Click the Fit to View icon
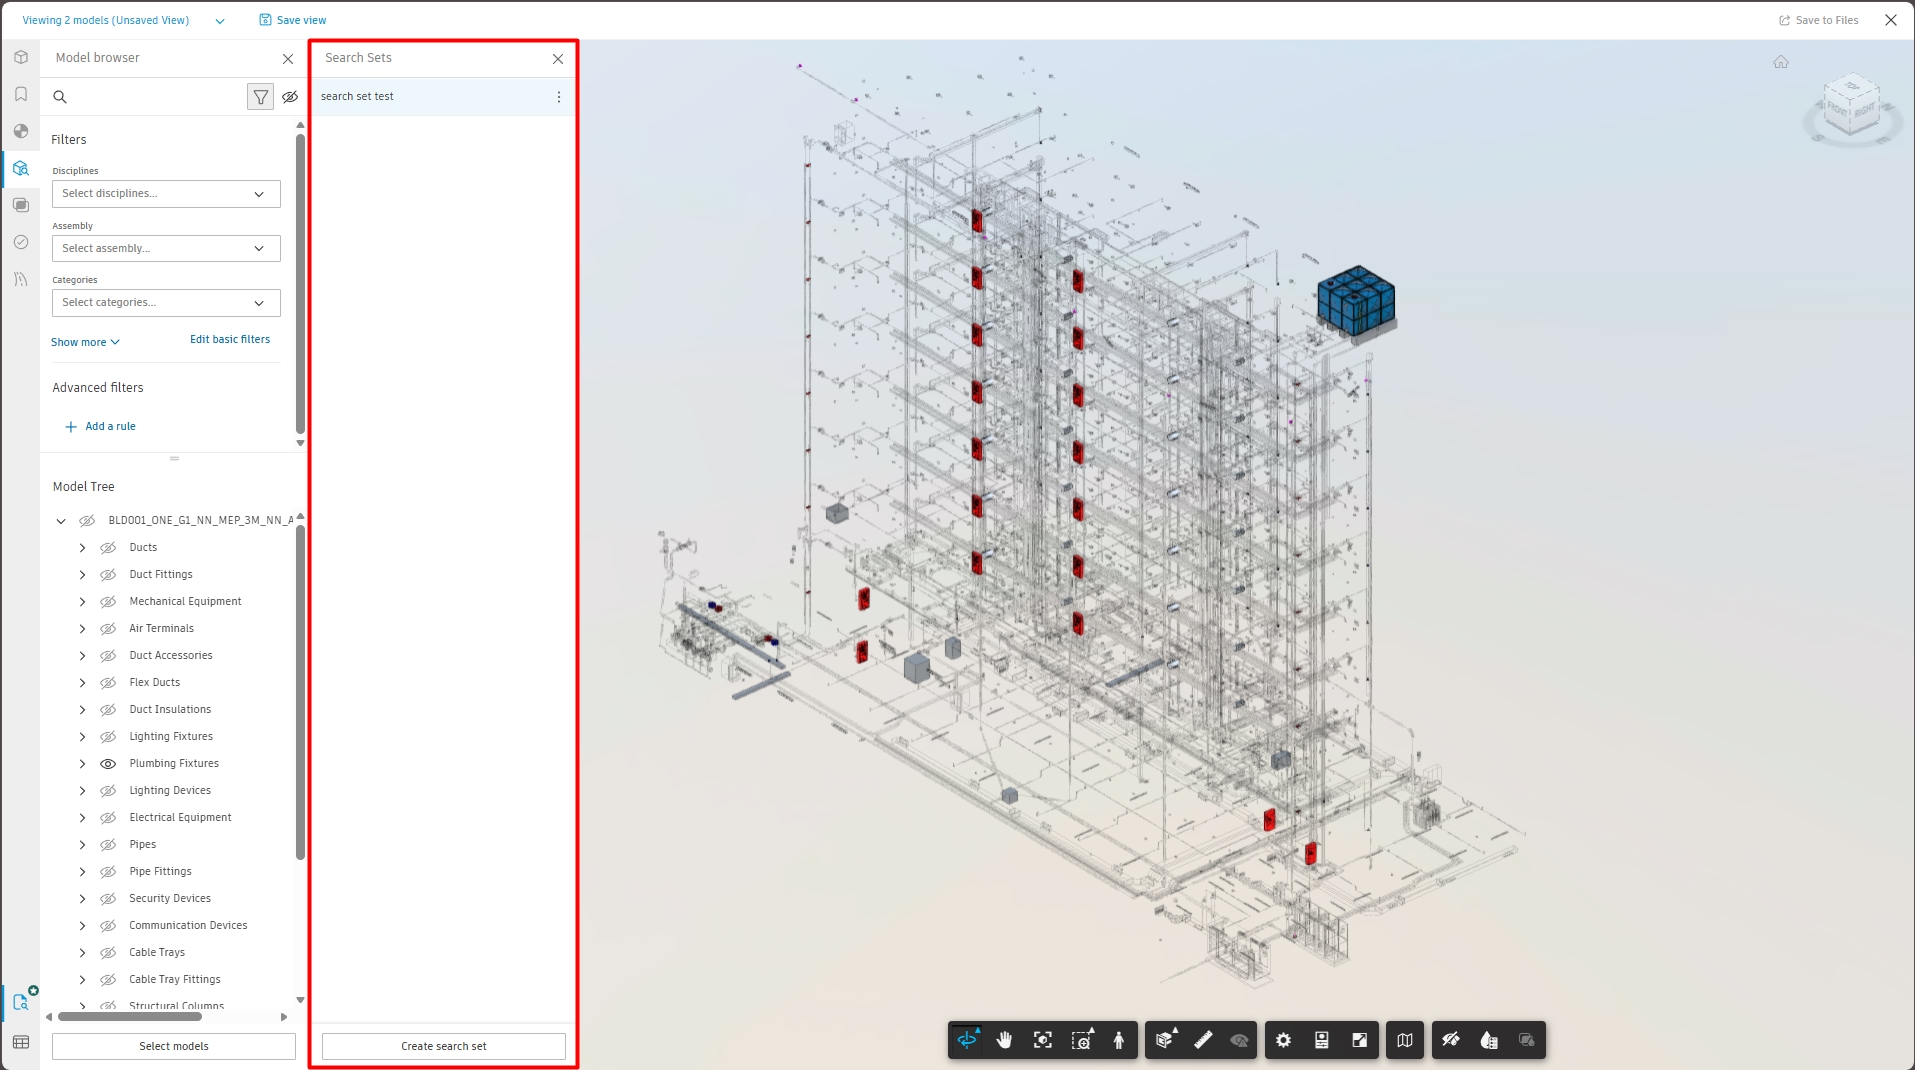 pyautogui.click(x=1043, y=1040)
